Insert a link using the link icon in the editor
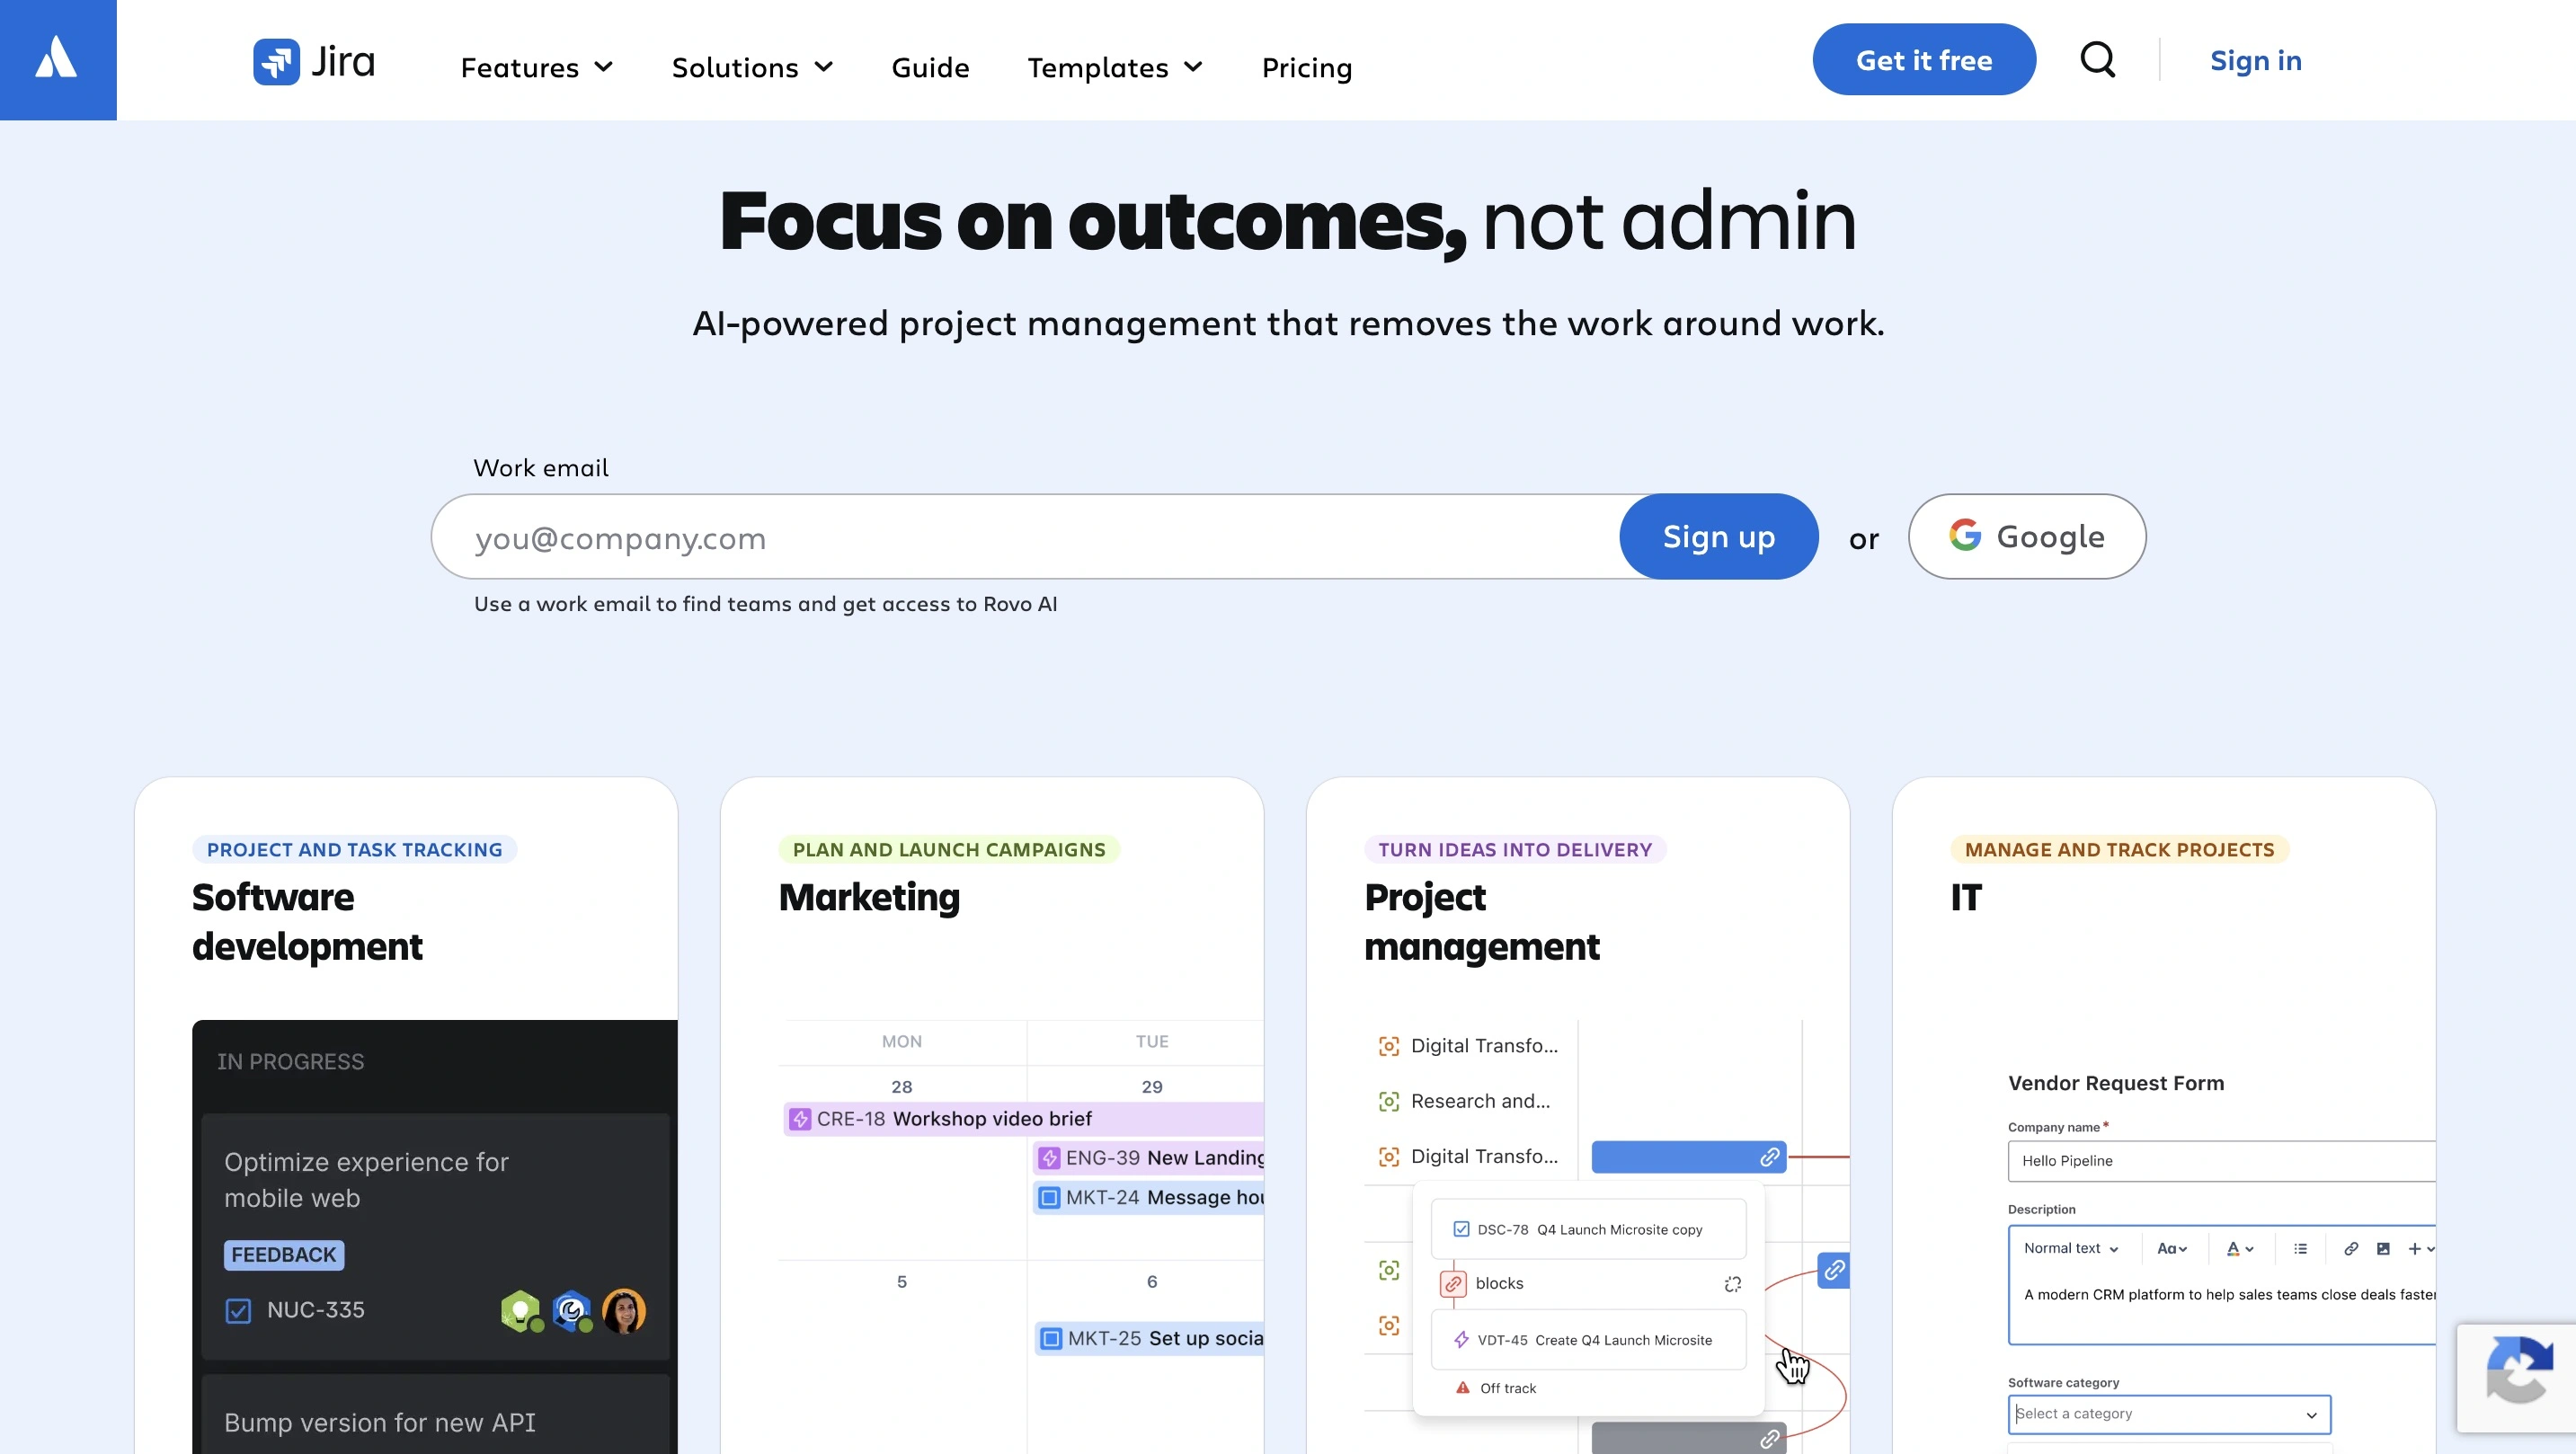2576x1454 pixels. [x=2352, y=1249]
